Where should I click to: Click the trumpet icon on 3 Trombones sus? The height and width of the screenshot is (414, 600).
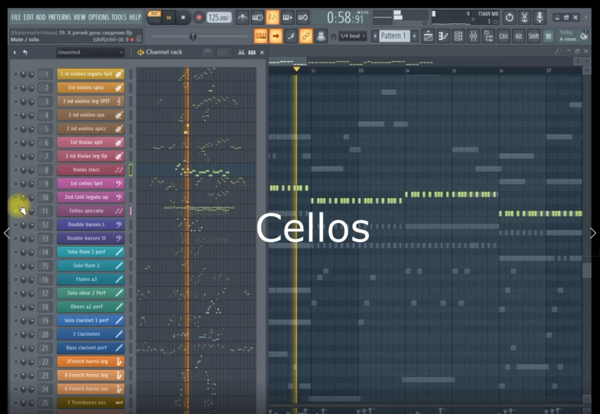pos(118,402)
